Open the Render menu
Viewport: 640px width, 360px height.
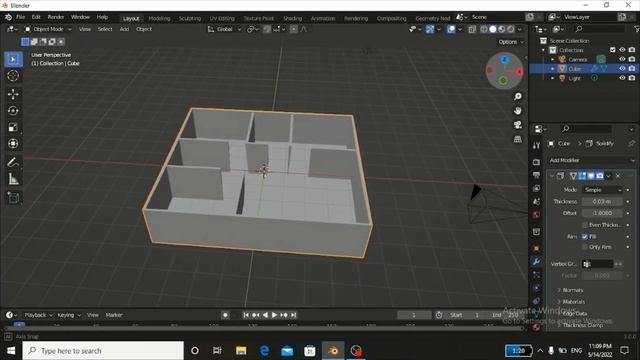(x=56, y=17)
